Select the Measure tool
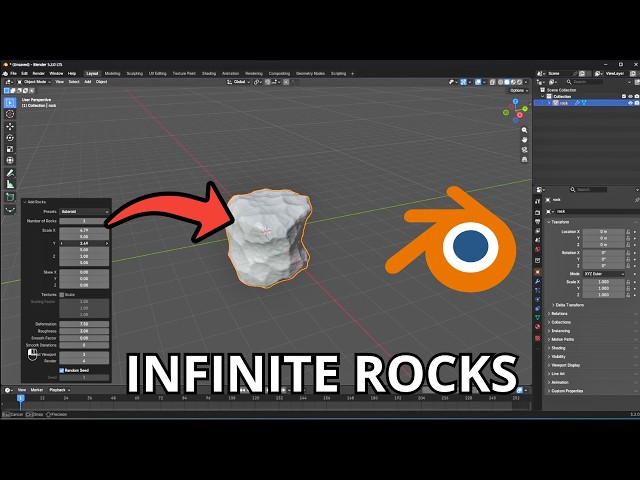The height and width of the screenshot is (480, 640). click(x=10, y=184)
